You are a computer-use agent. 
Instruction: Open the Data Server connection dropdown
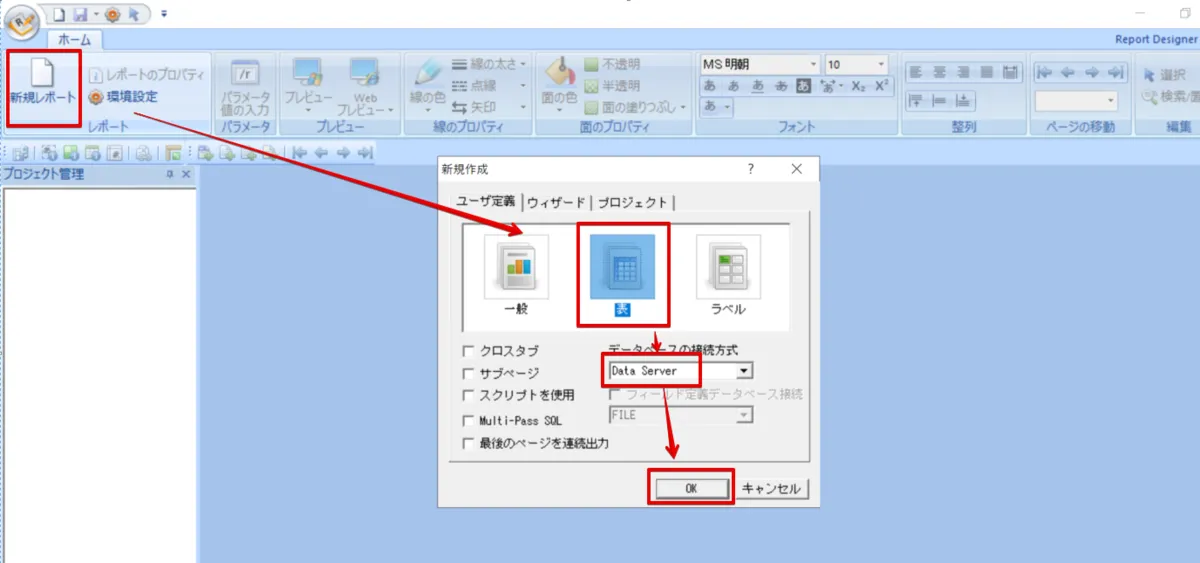click(743, 371)
